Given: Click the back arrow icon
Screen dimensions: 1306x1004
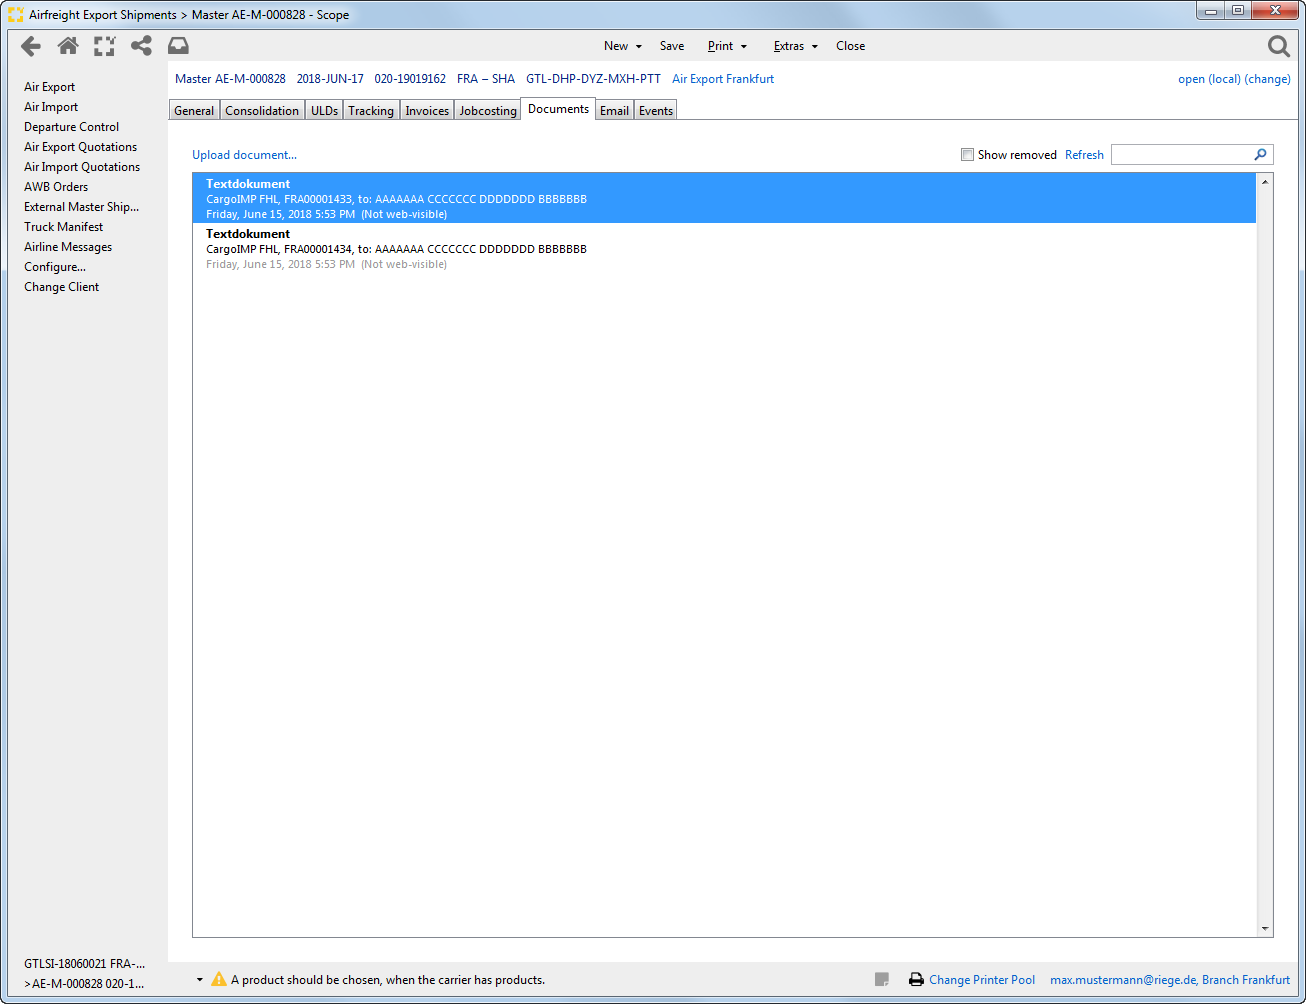Looking at the screenshot, I should pyautogui.click(x=31, y=46).
